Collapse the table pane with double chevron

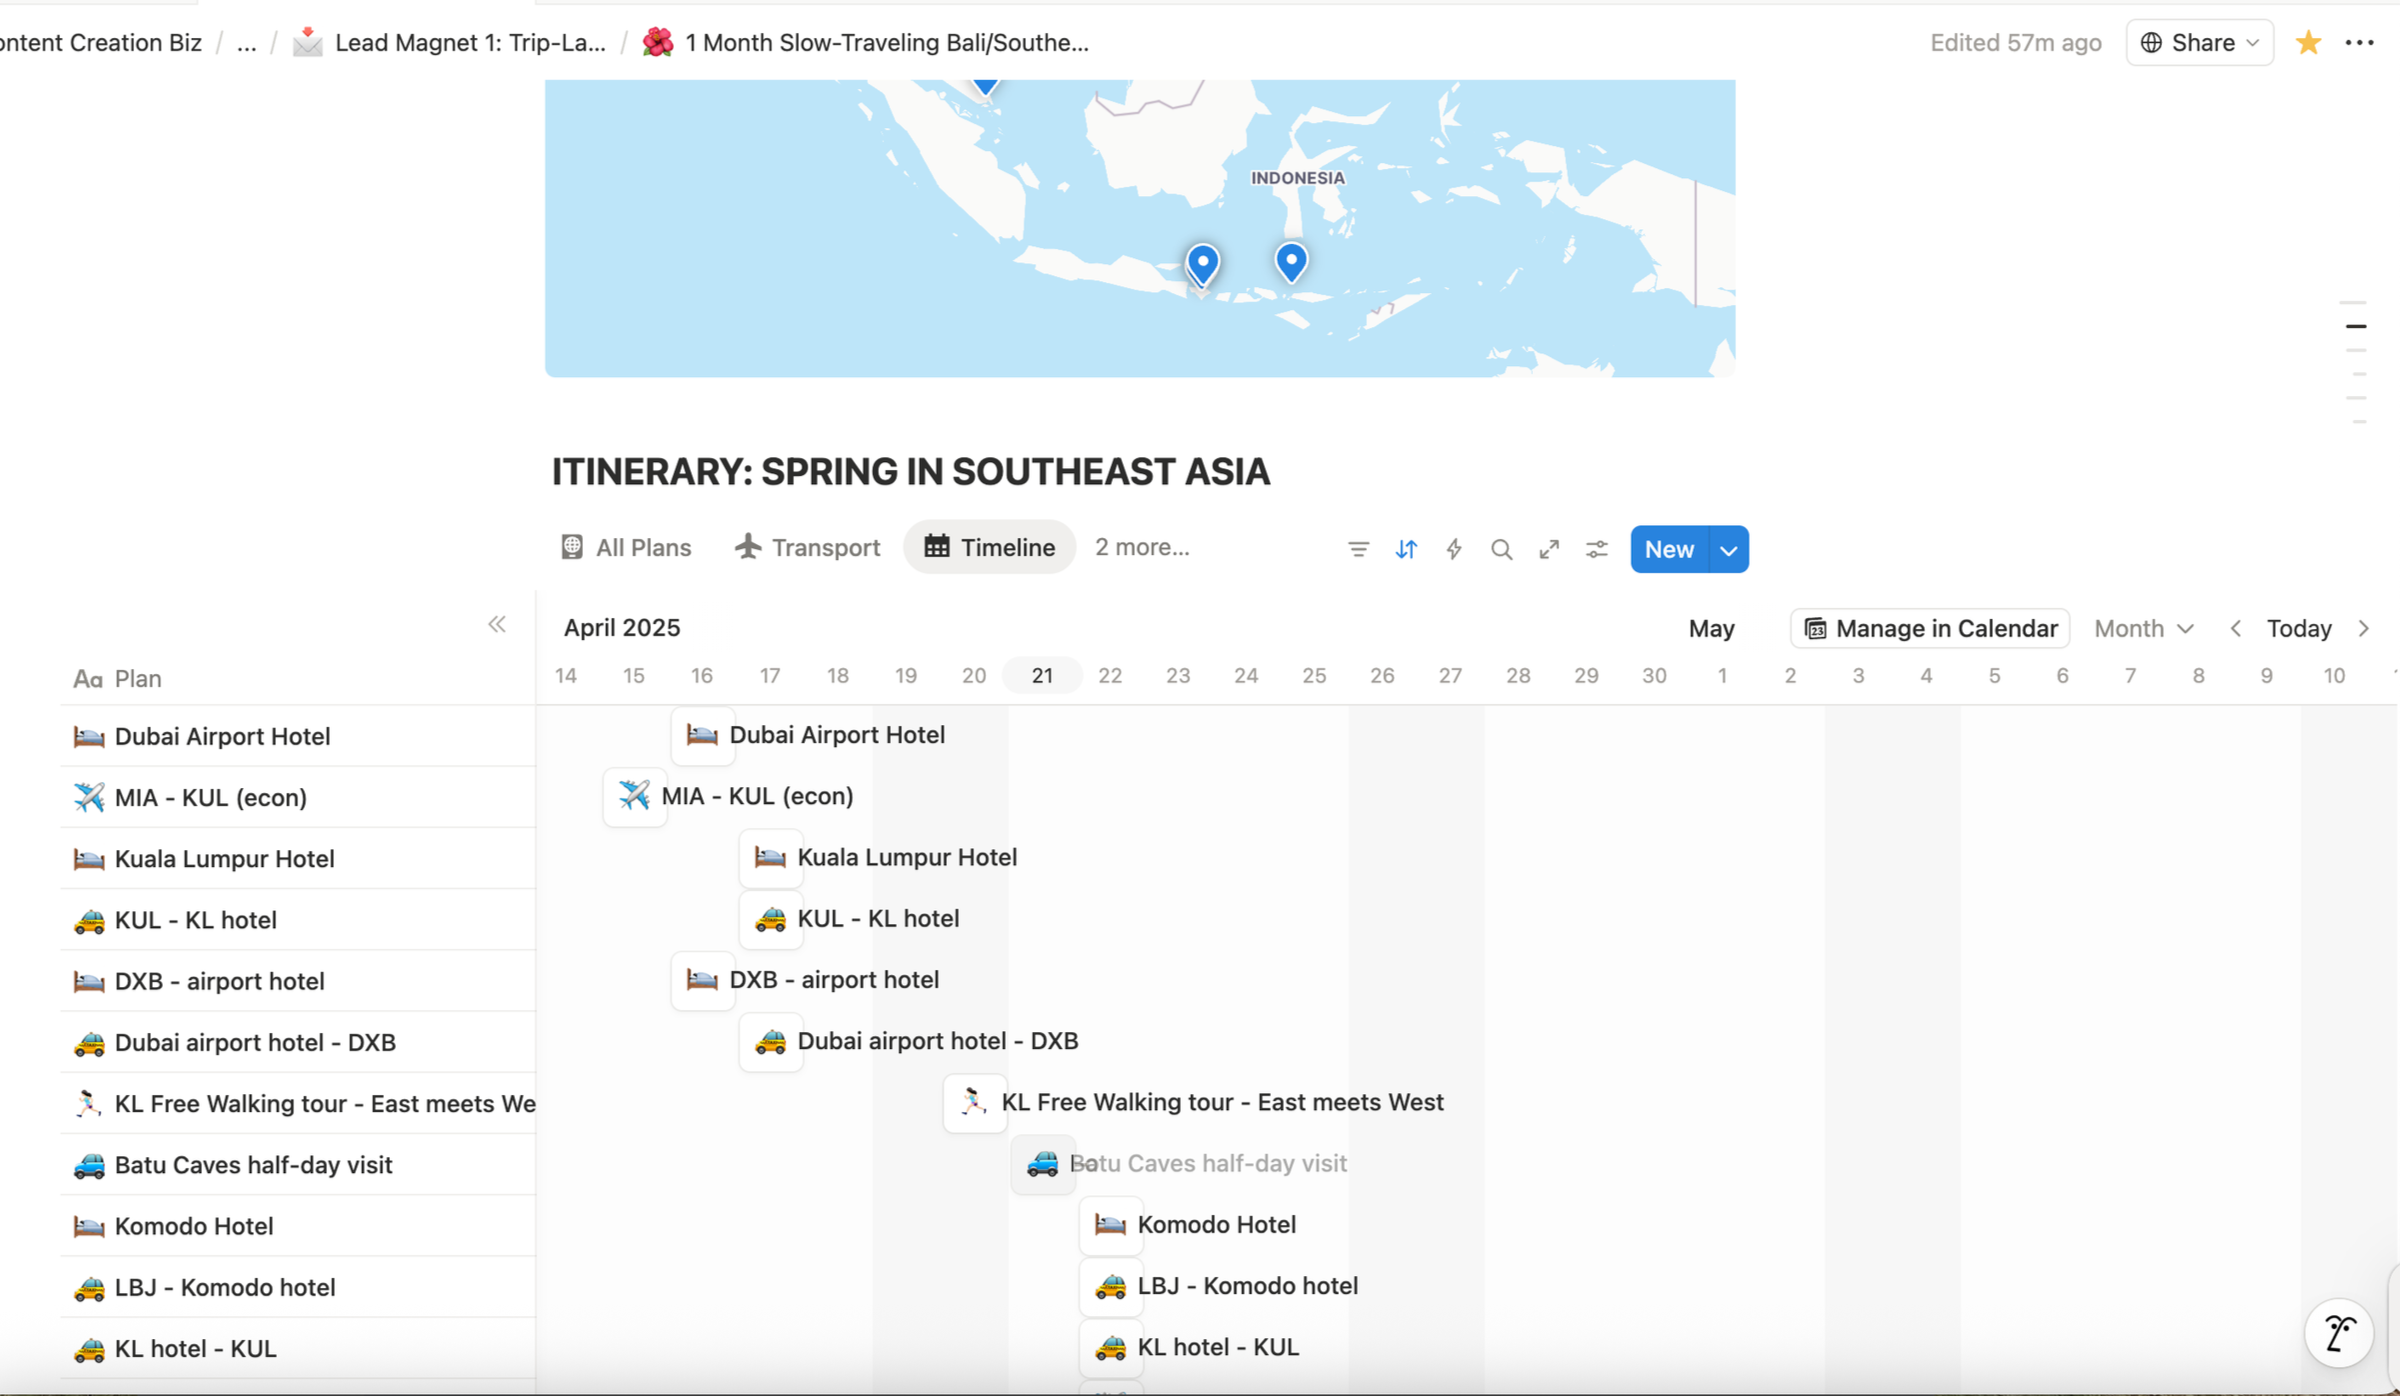497,625
